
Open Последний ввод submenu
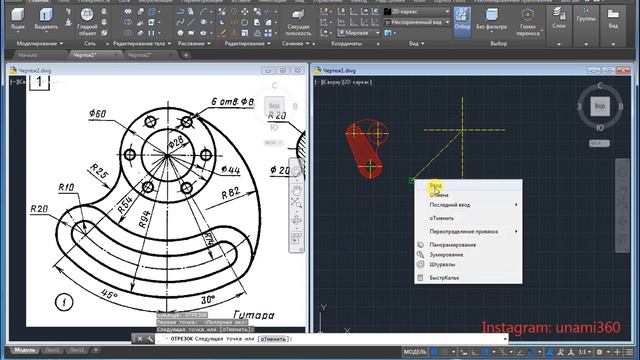(x=468, y=205)
